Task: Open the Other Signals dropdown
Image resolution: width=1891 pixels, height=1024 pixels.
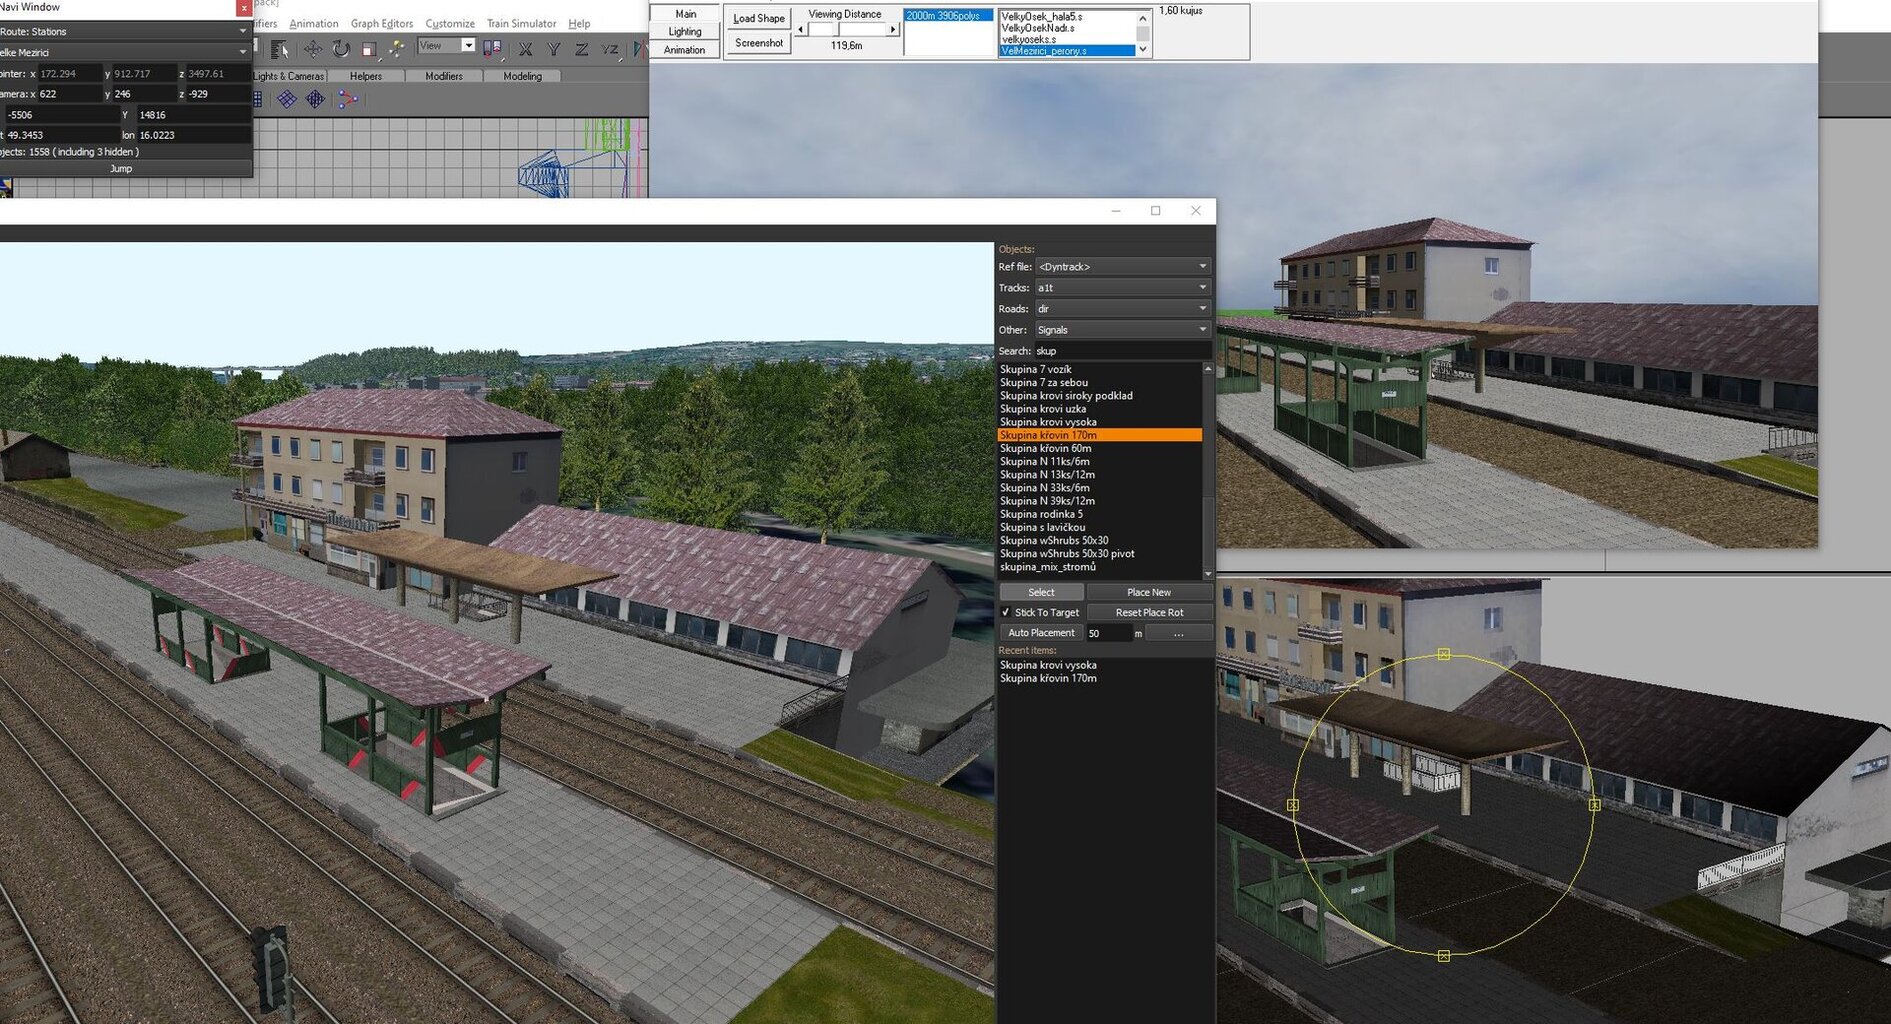Action: click(x=1122, y=330)
